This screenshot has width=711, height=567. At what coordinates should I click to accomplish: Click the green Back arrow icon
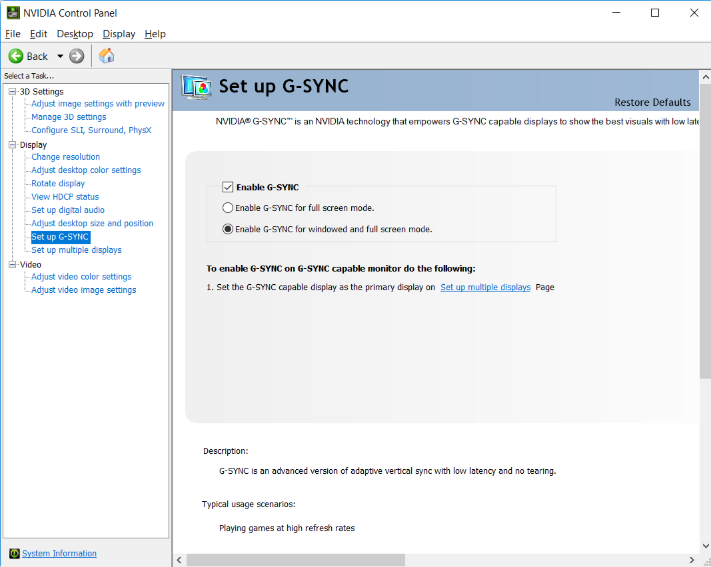coord(16,56)
